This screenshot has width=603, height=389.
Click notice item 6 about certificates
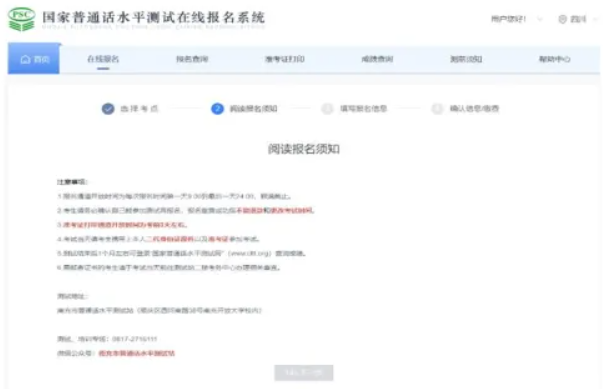coord(169,268)
